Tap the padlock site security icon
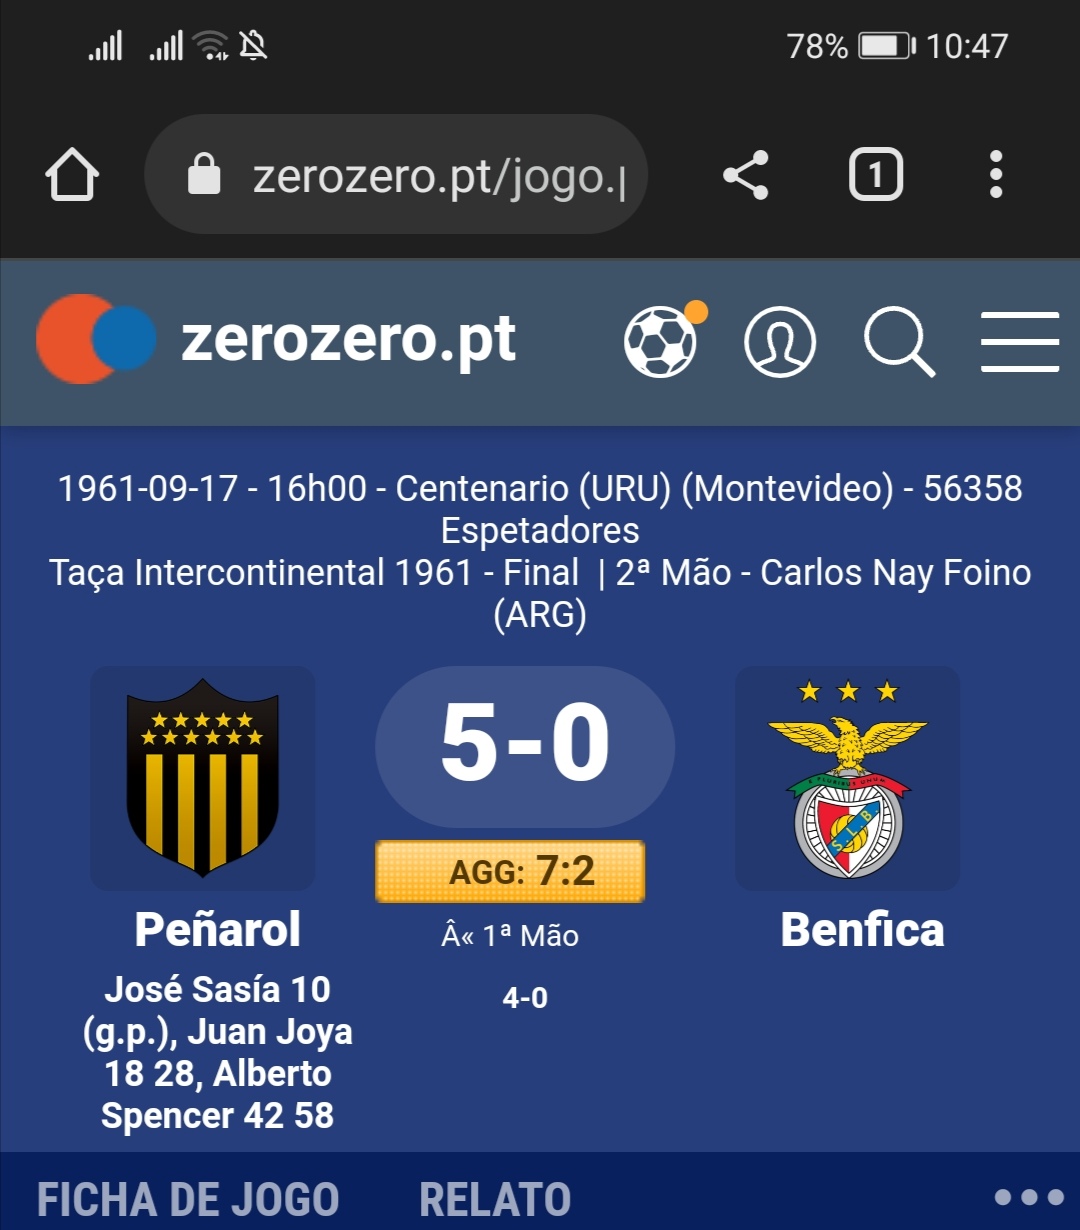 204,174
